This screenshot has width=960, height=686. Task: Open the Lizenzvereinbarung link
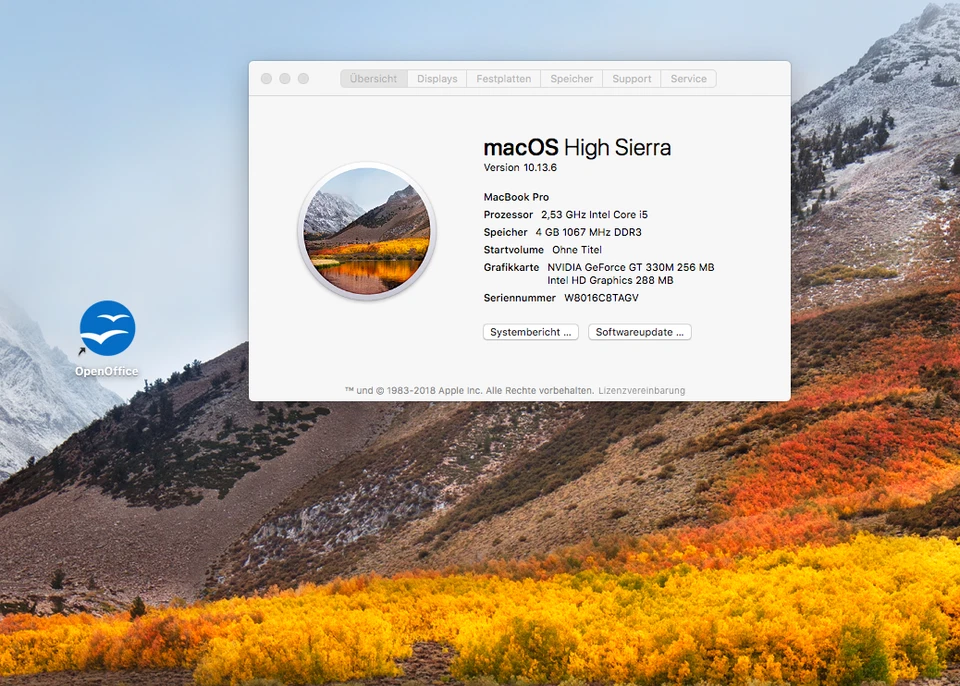(644, 390)
